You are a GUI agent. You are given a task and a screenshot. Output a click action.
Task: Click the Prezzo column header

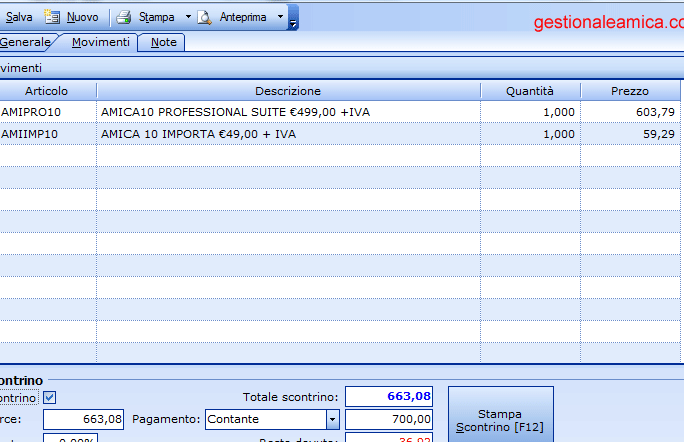coord(629,91)
